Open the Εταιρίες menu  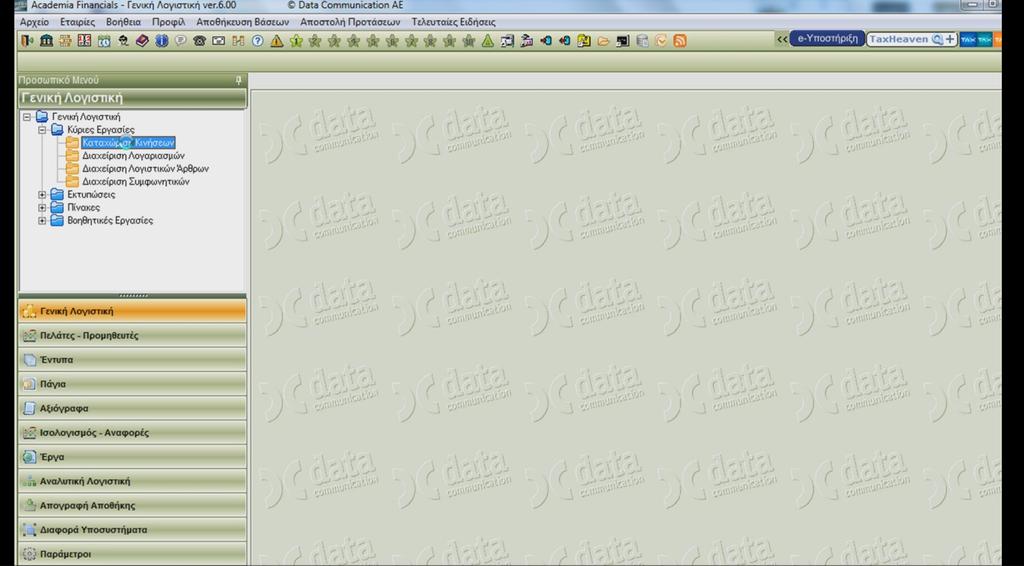click(77, 22)
